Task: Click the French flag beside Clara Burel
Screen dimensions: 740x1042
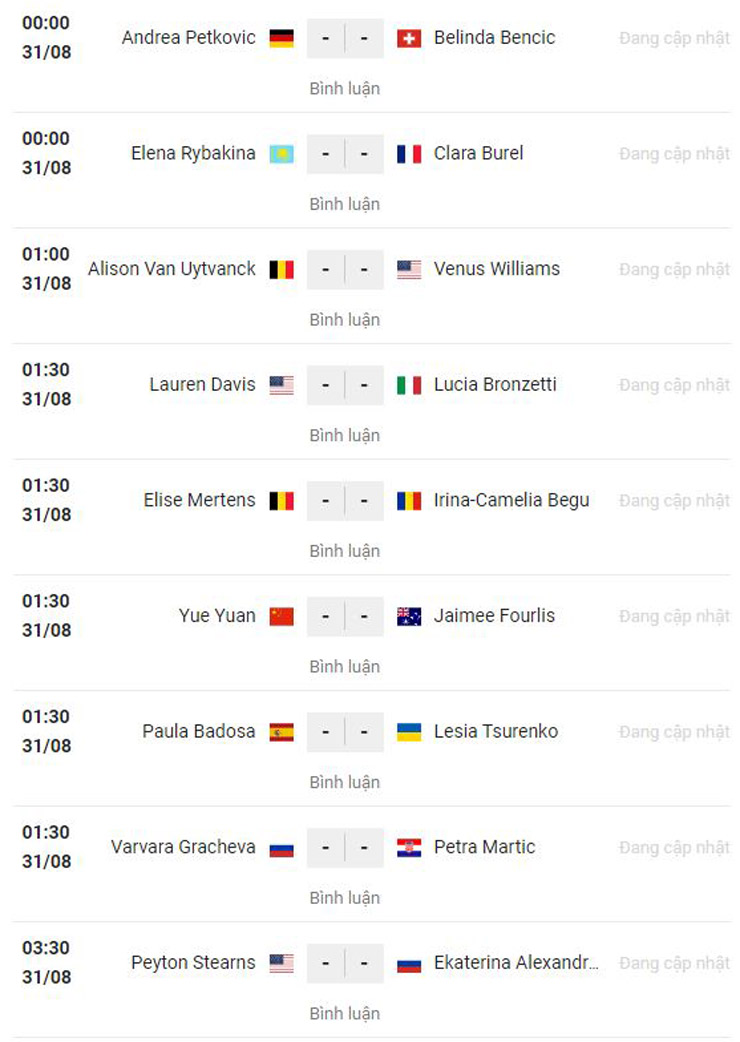Action: pos(409,154)
